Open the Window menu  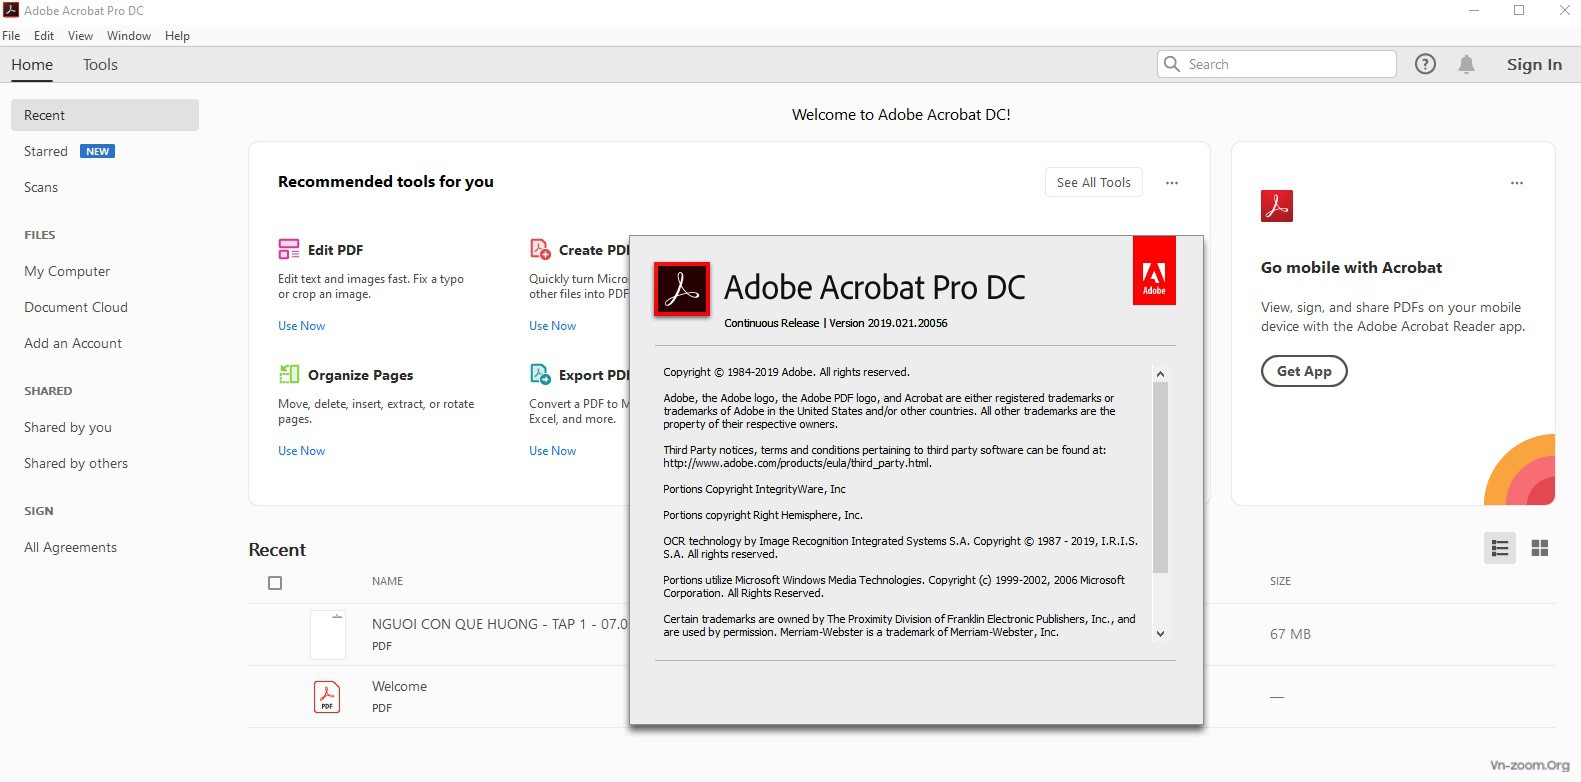tap(129, 36)
